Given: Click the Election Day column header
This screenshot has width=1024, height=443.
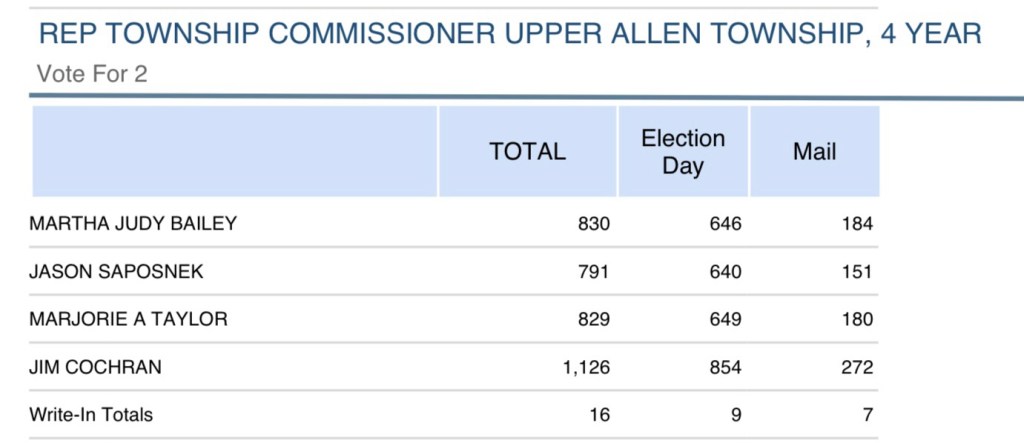Looking at the screenshot, I should tap(683, 152).
